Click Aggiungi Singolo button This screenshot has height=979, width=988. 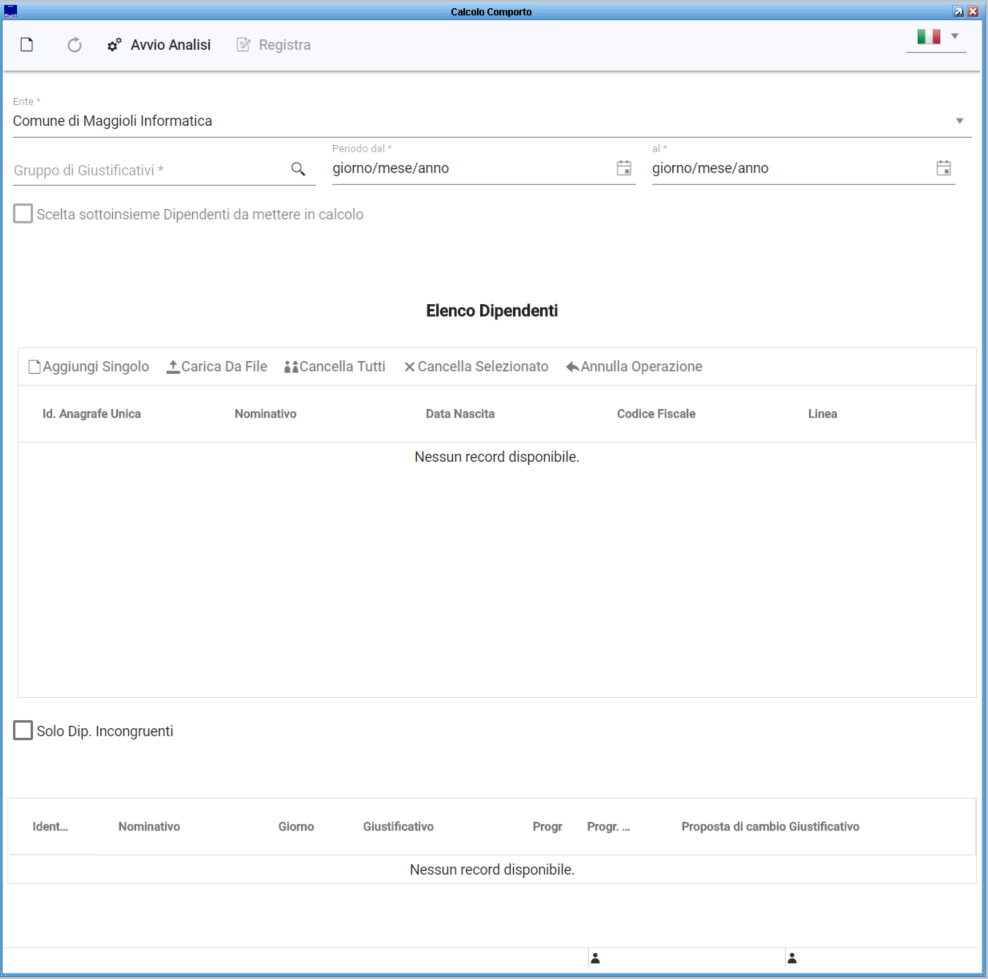[x=89, y=367]
